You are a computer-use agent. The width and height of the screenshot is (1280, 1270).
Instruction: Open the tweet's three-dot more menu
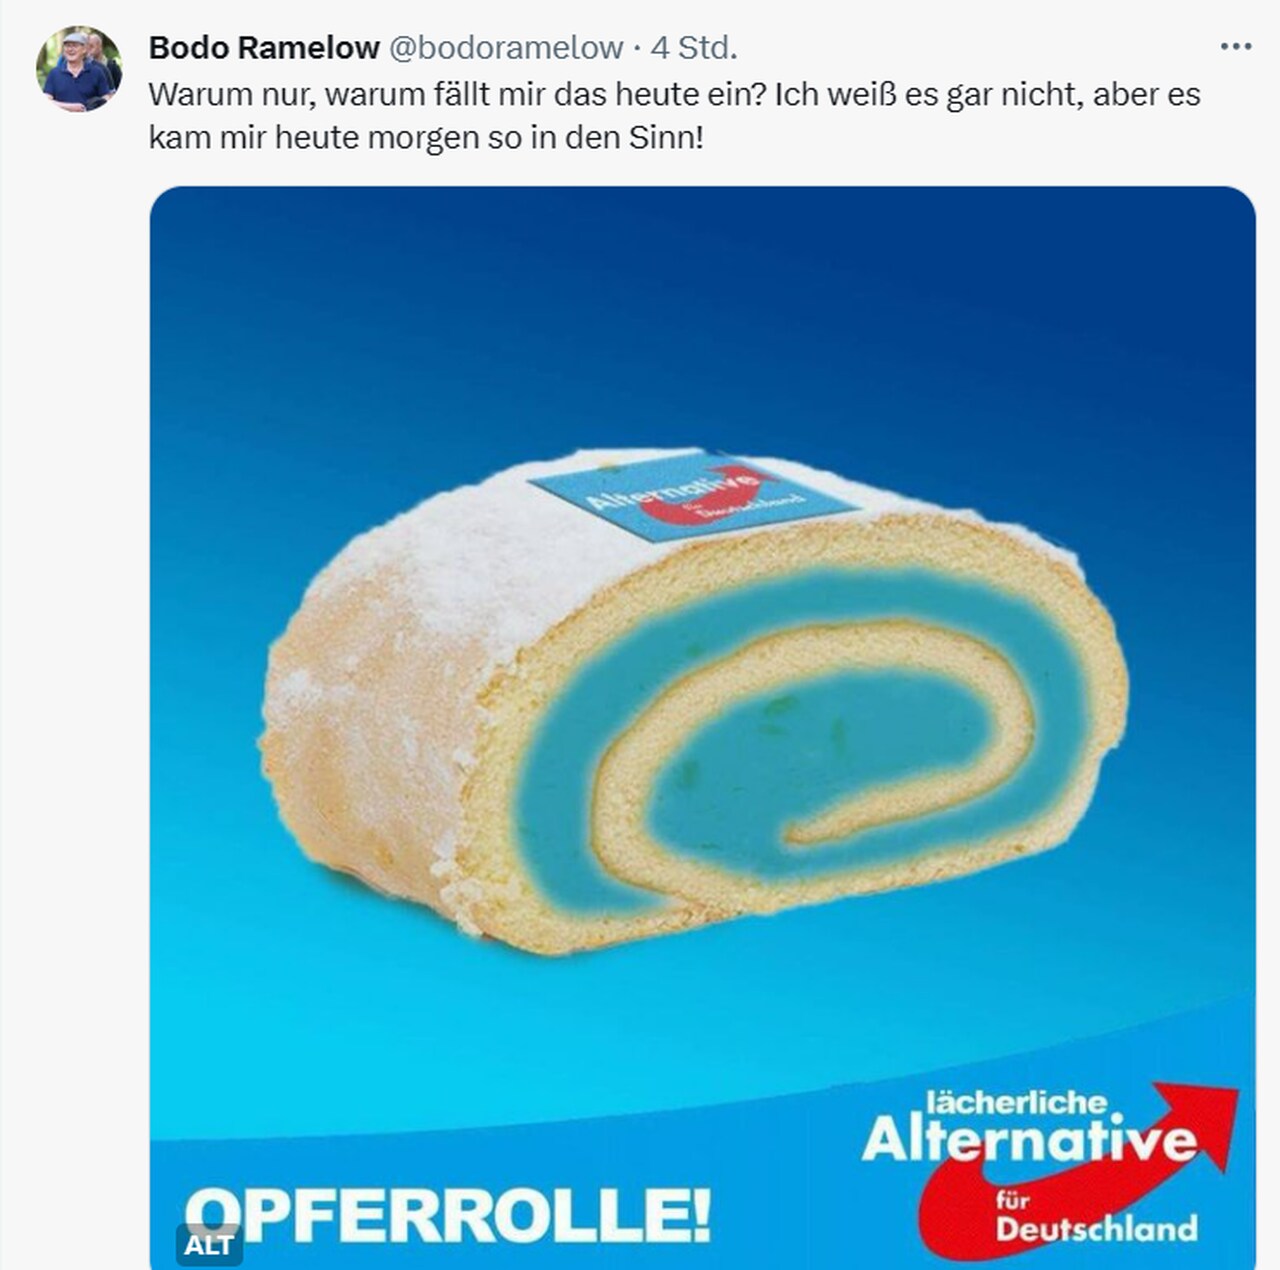coord(1235,47)
